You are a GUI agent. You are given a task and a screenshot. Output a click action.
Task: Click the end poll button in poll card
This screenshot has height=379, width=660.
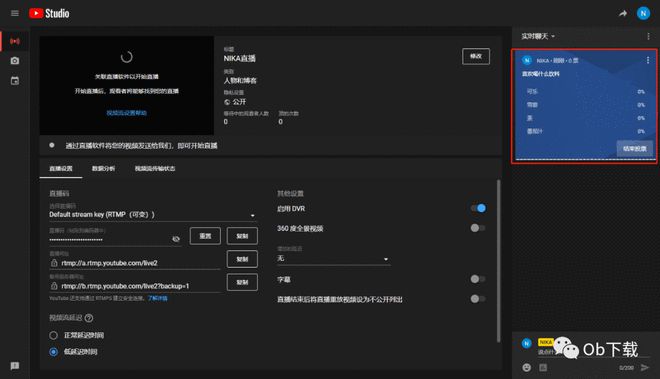point(635,149)
